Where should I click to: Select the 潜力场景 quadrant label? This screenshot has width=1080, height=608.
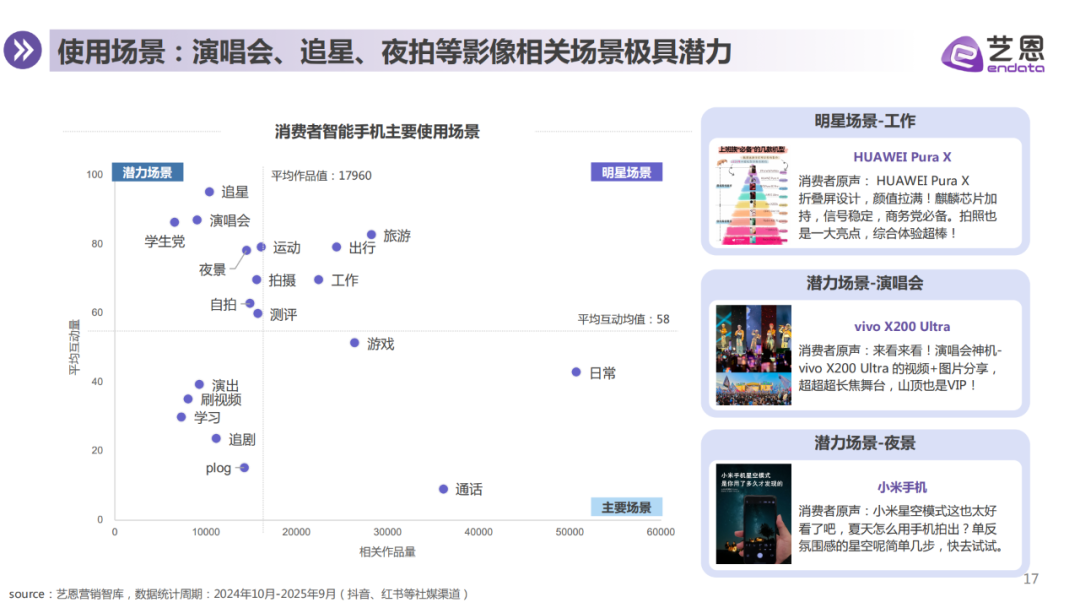pos(147,172)
